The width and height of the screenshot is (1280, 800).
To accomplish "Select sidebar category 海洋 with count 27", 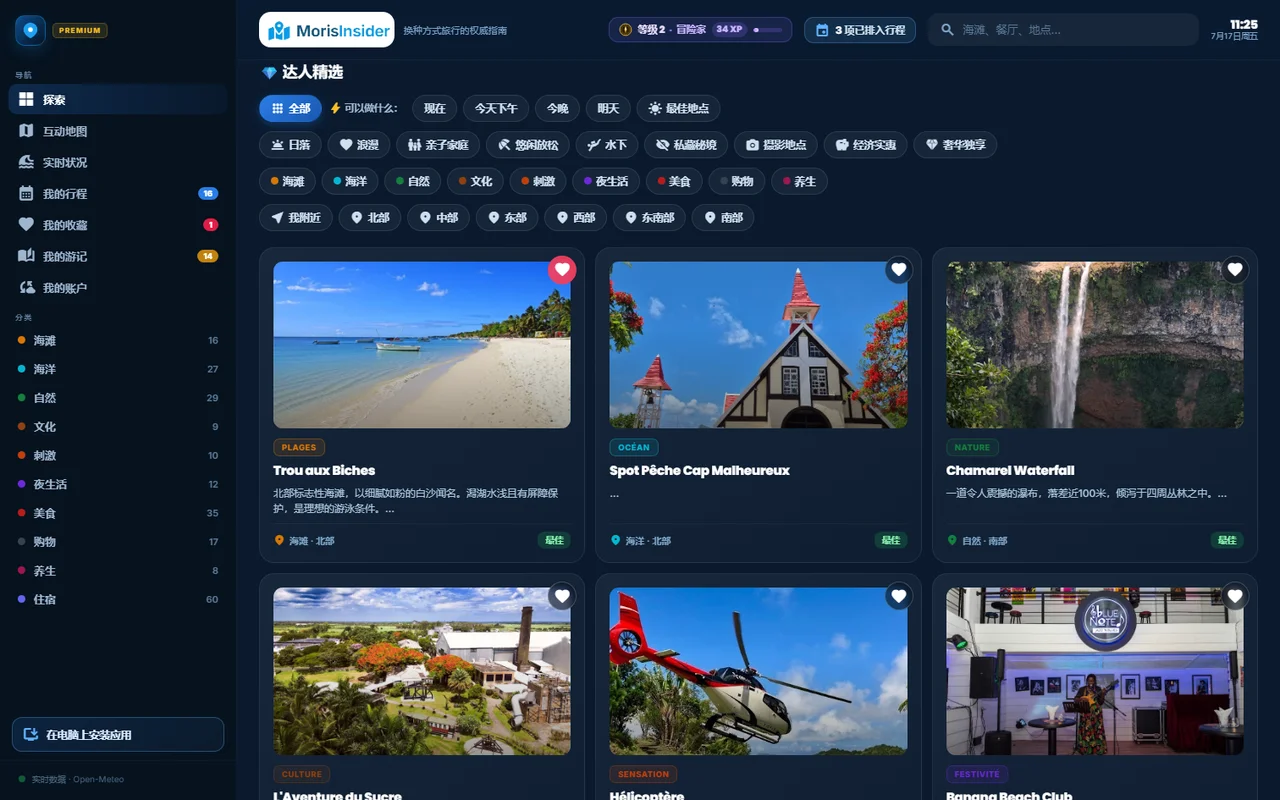I will click(118, 369).
